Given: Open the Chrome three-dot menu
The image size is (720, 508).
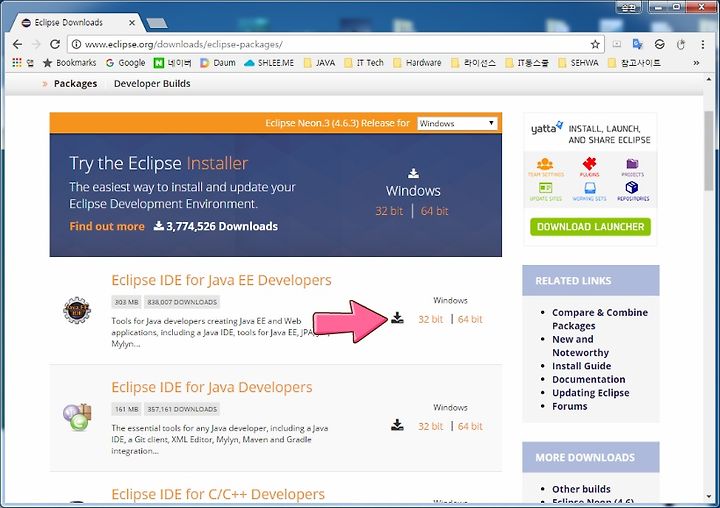Looking at the screenshot, I should click(x=703, y=44).
